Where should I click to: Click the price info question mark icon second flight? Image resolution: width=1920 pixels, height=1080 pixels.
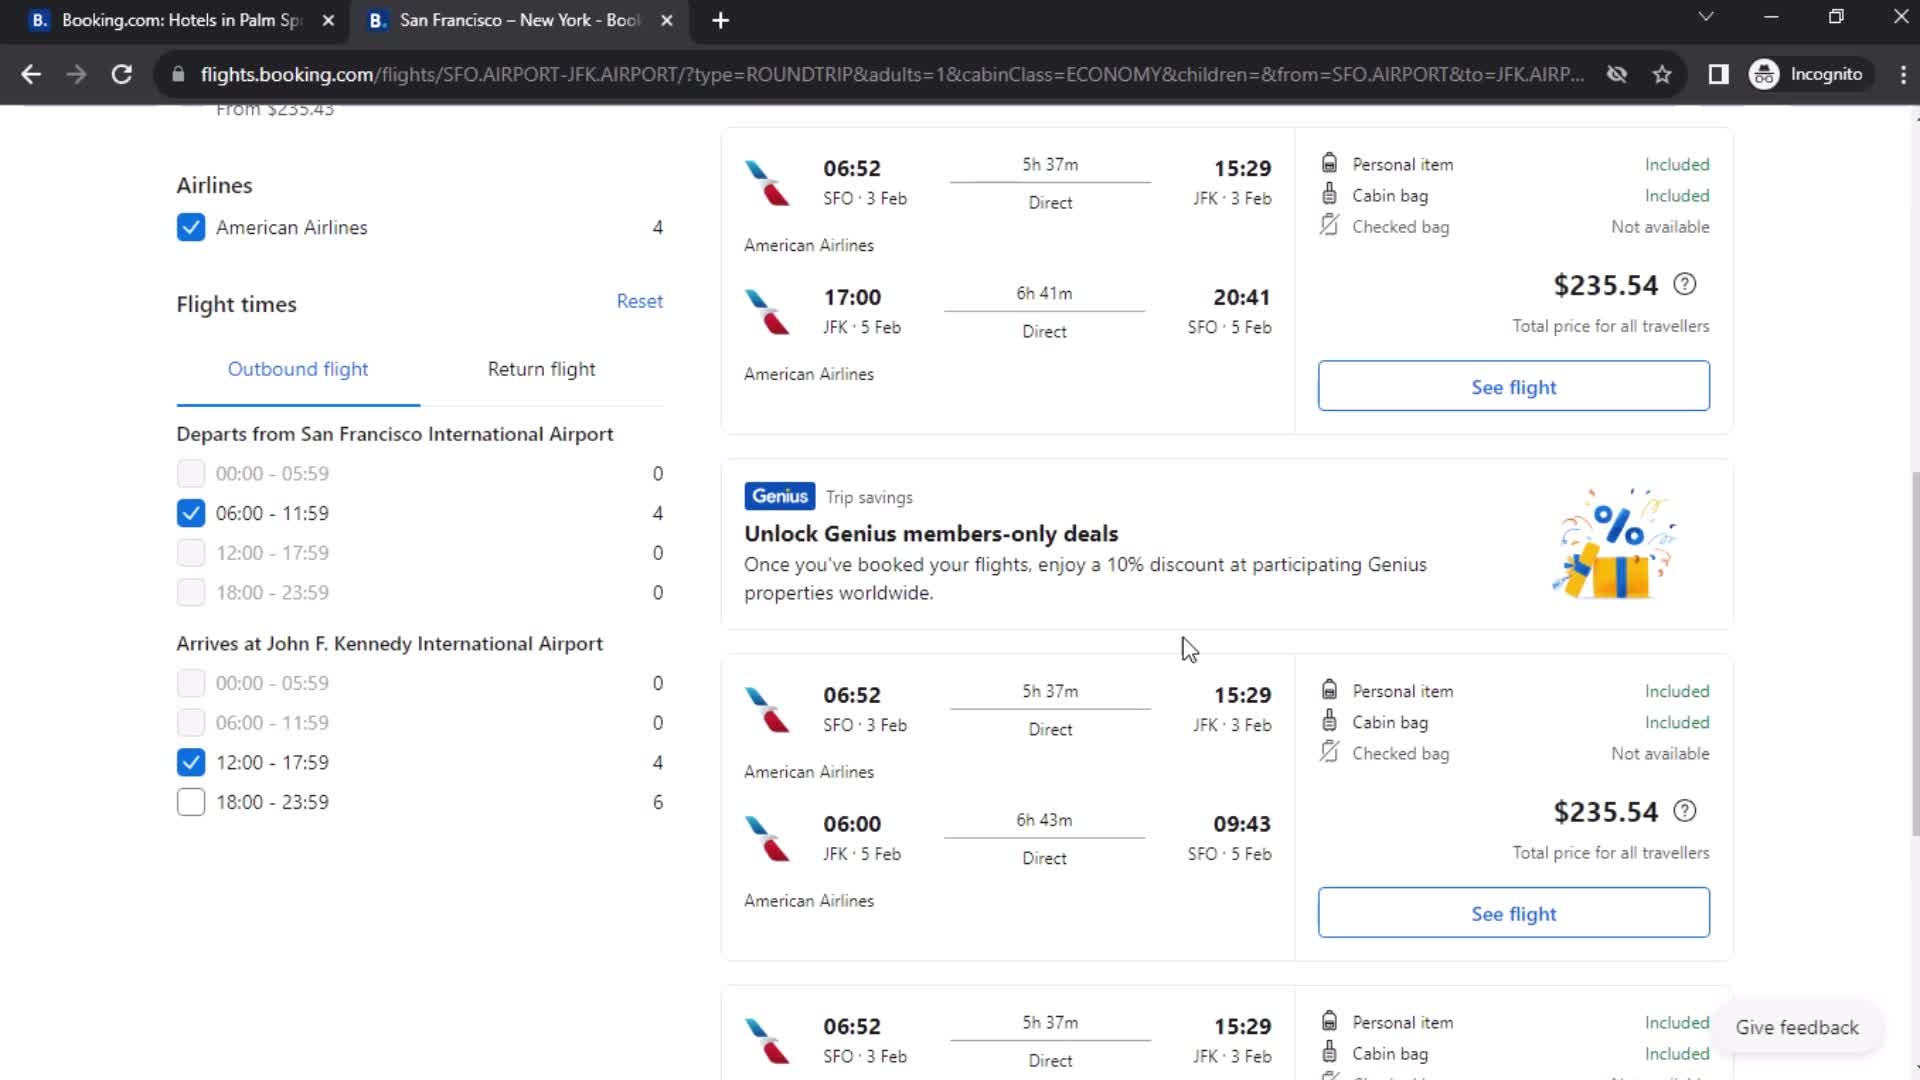pos(1685,811)
